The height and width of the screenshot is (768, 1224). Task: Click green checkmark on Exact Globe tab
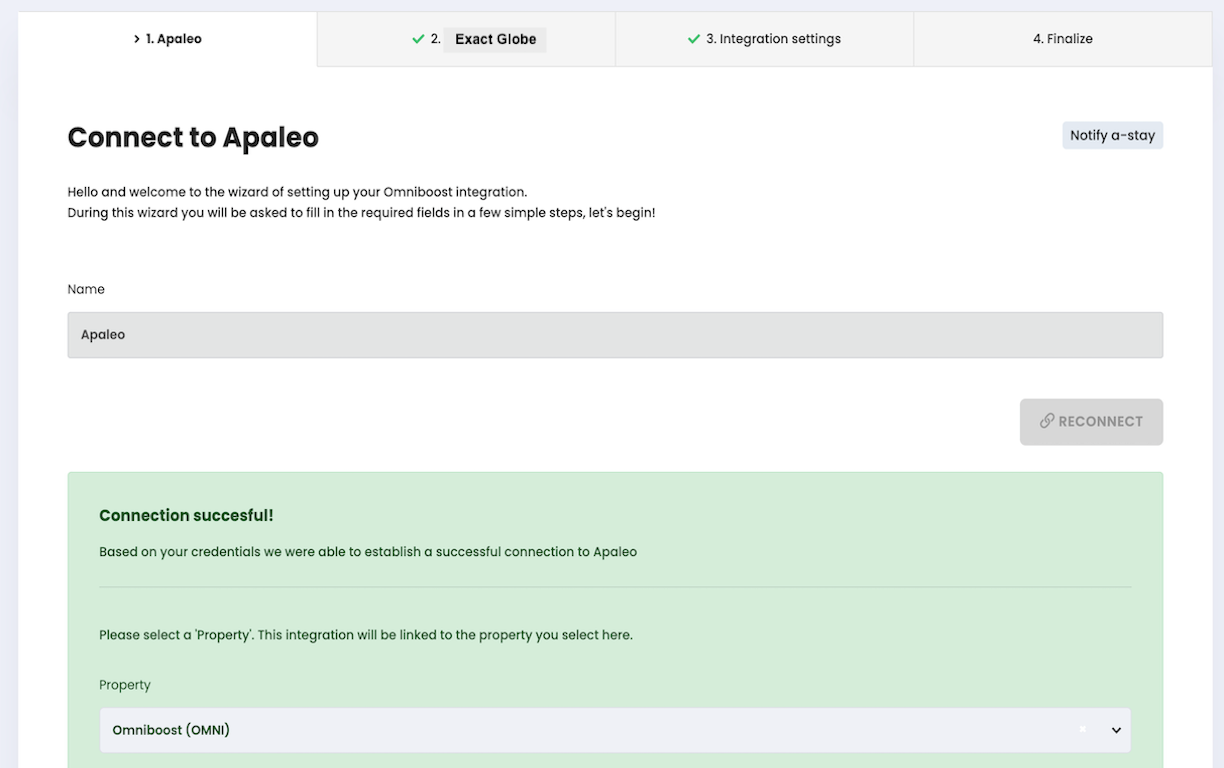point(418,39)
